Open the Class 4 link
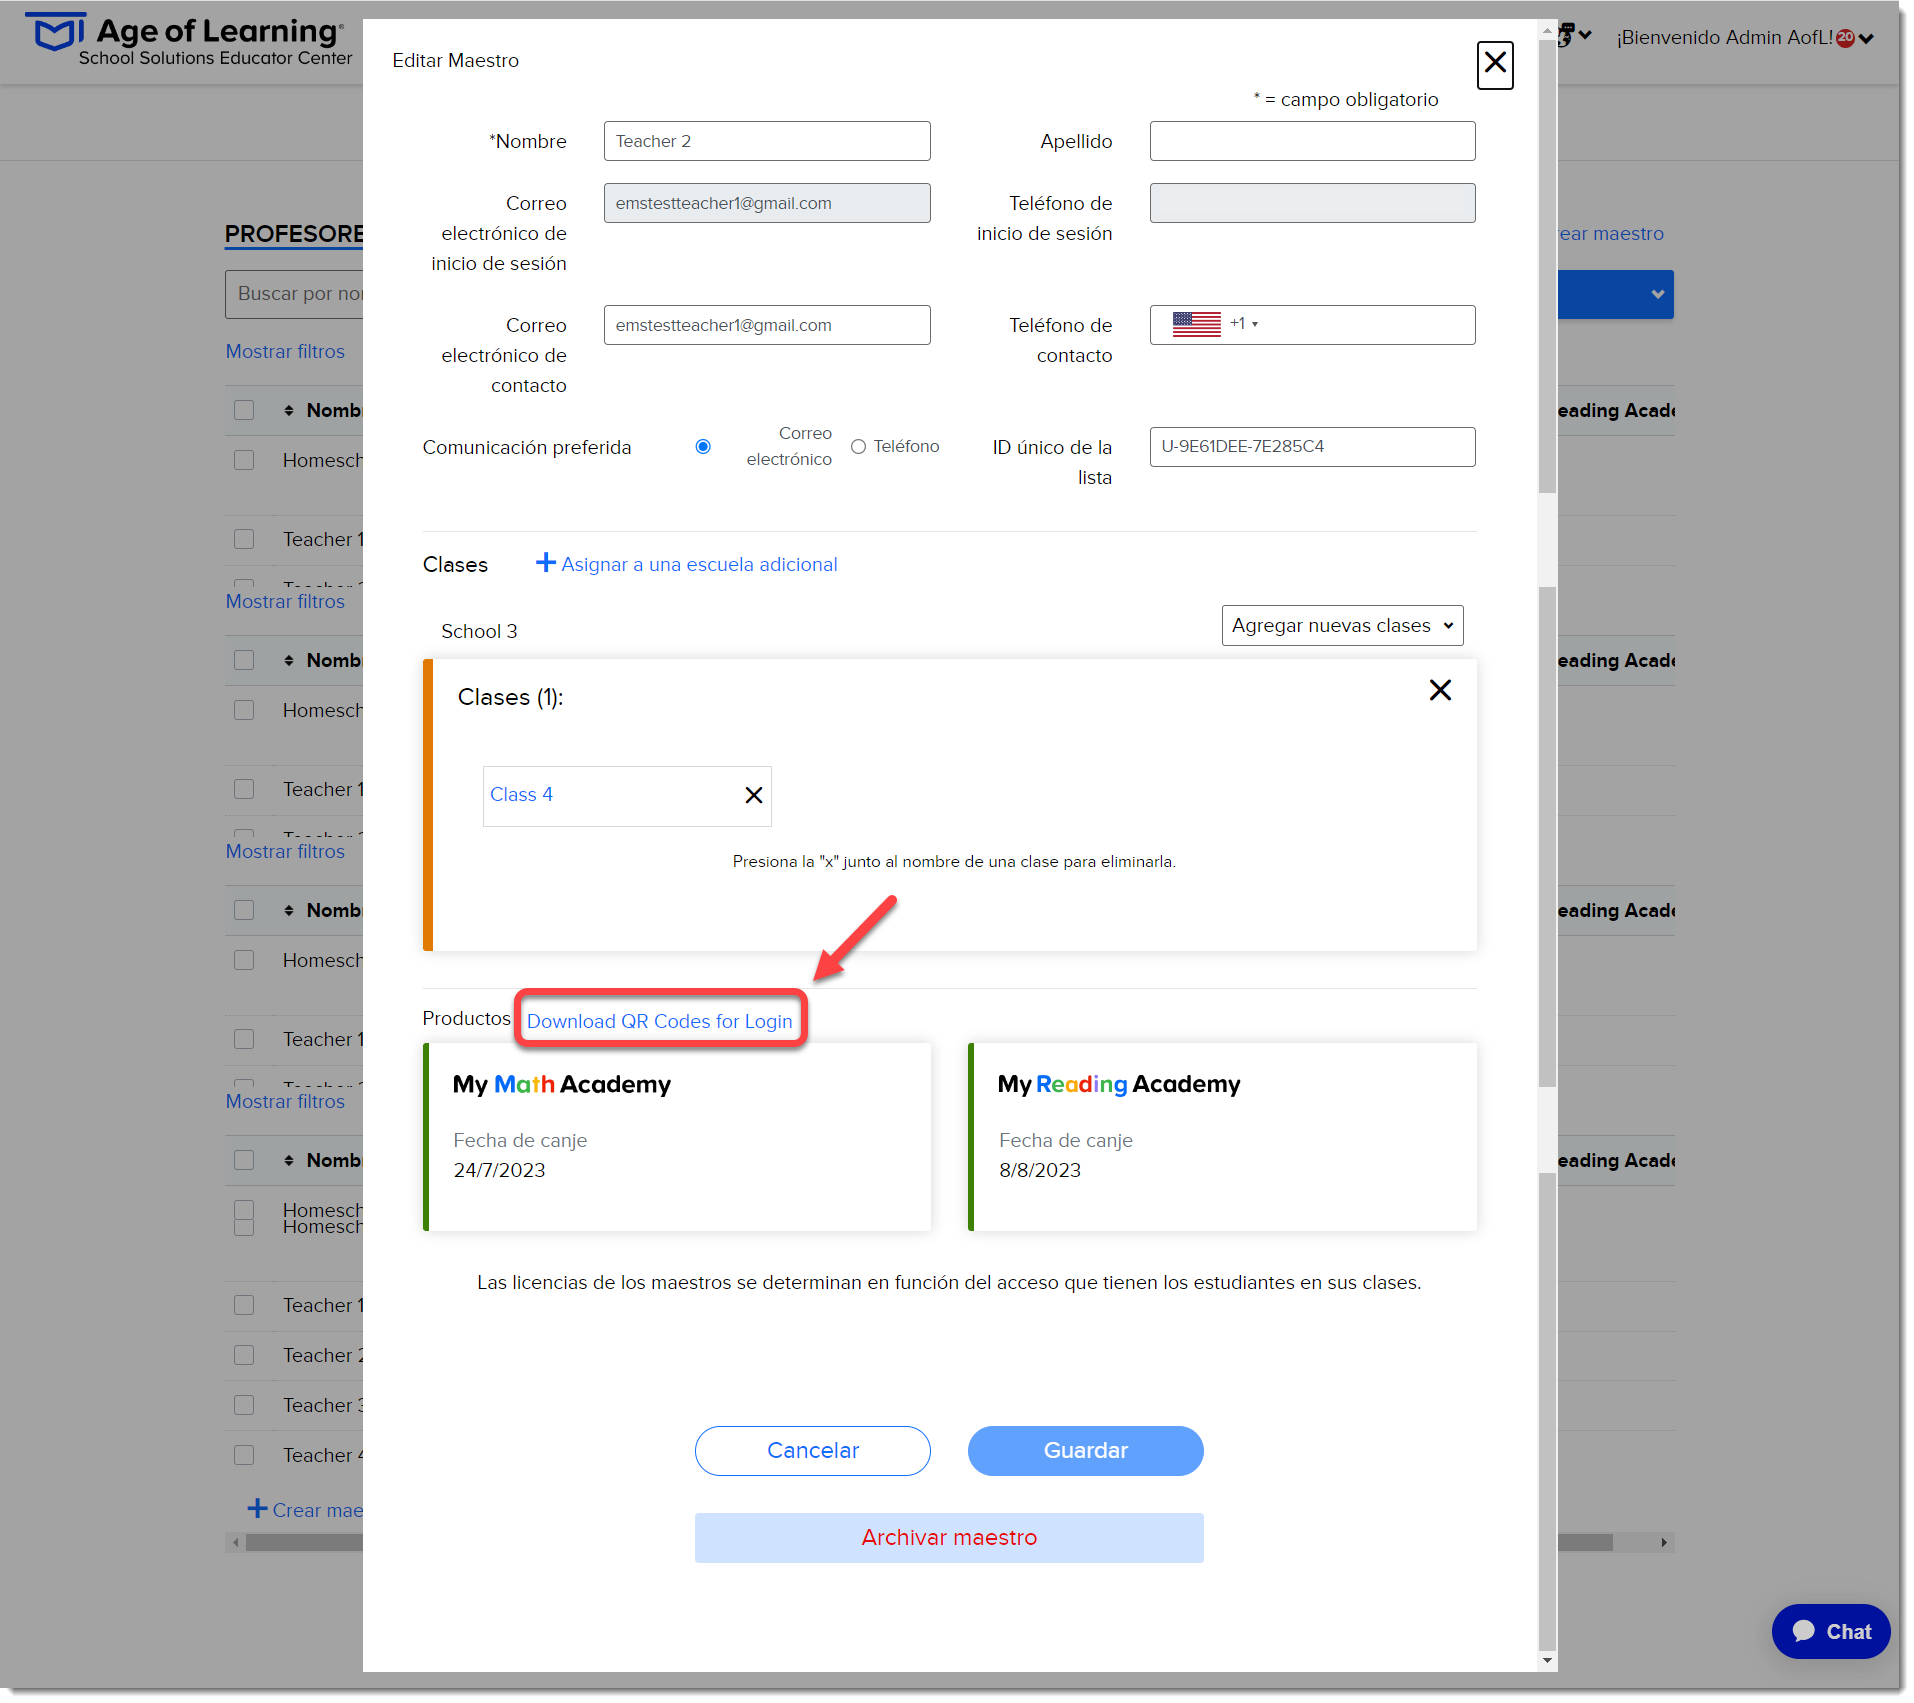This screenshot has height=1703, width=1914. click(x=521, y=794)
